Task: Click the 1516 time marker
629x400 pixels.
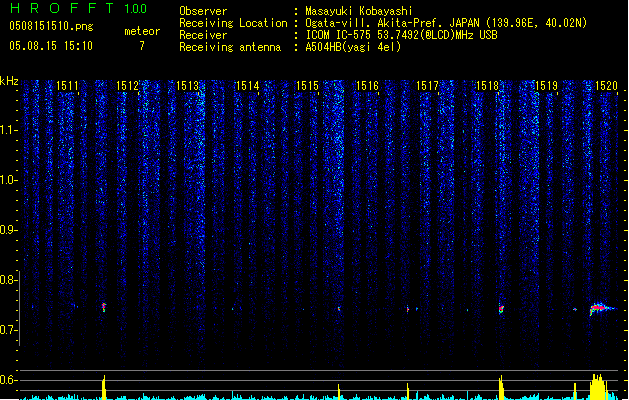Action: point(367,86)
